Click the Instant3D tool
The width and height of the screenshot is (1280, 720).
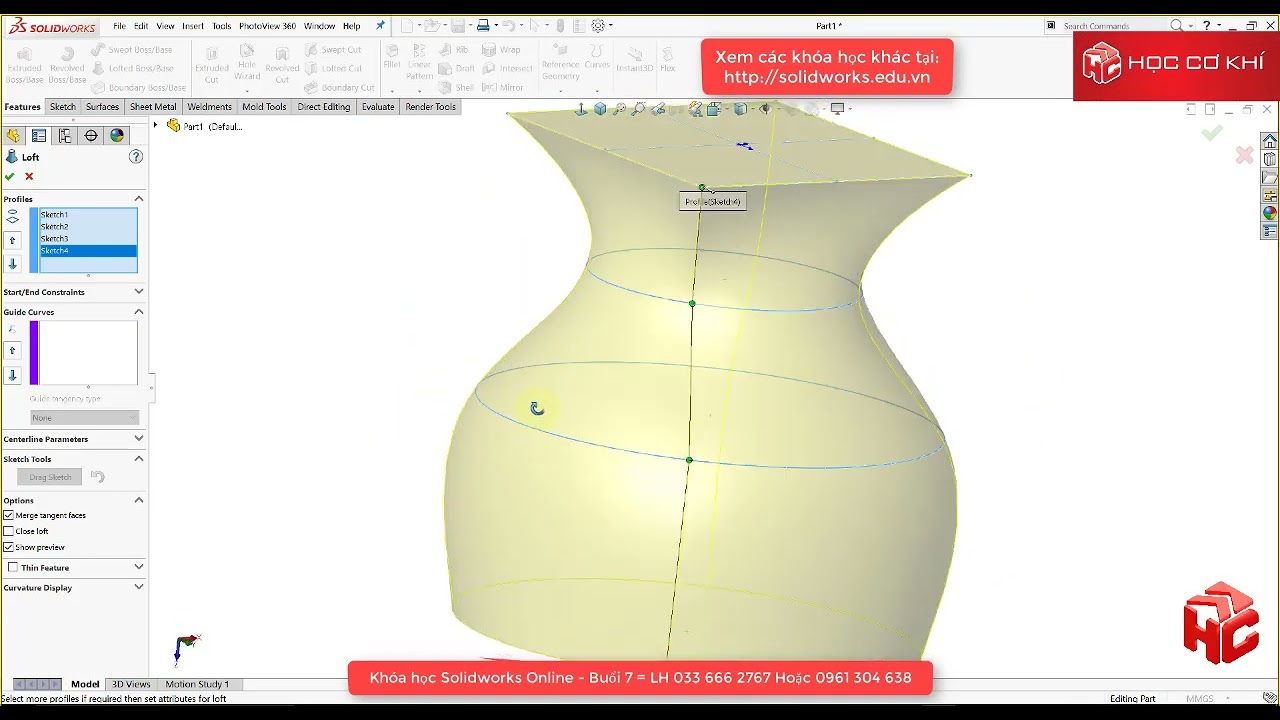click(x=634, y=60)
